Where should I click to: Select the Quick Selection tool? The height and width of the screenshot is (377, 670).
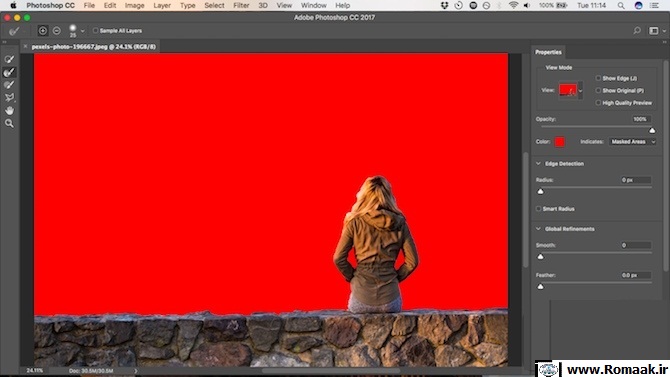[x=9, y=59]
